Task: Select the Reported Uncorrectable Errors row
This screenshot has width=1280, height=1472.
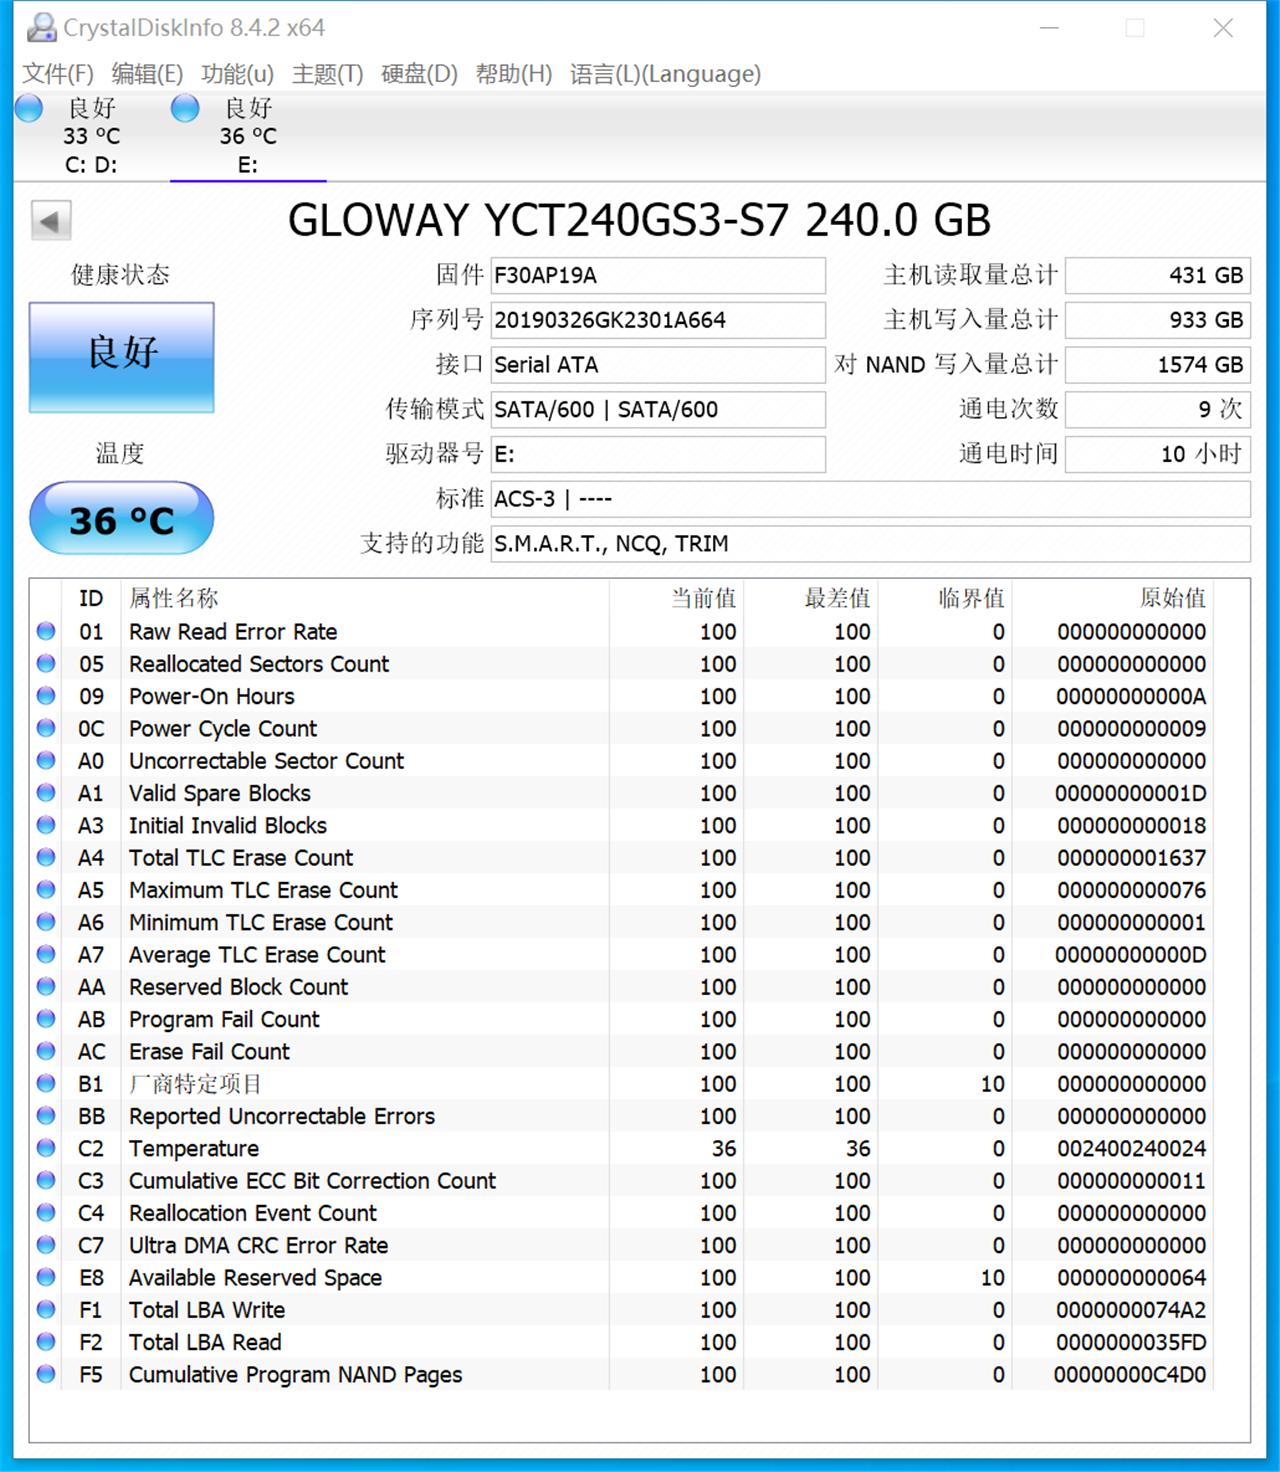Action: tap(280, 1116)
